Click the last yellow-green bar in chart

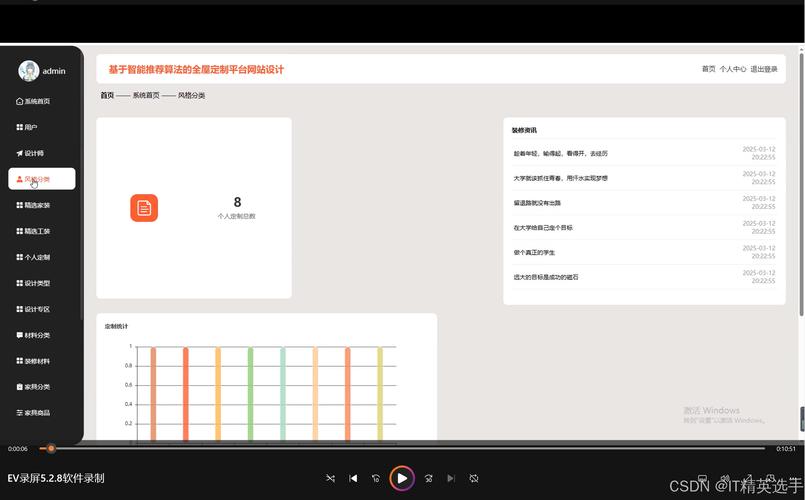click(380, 393)
